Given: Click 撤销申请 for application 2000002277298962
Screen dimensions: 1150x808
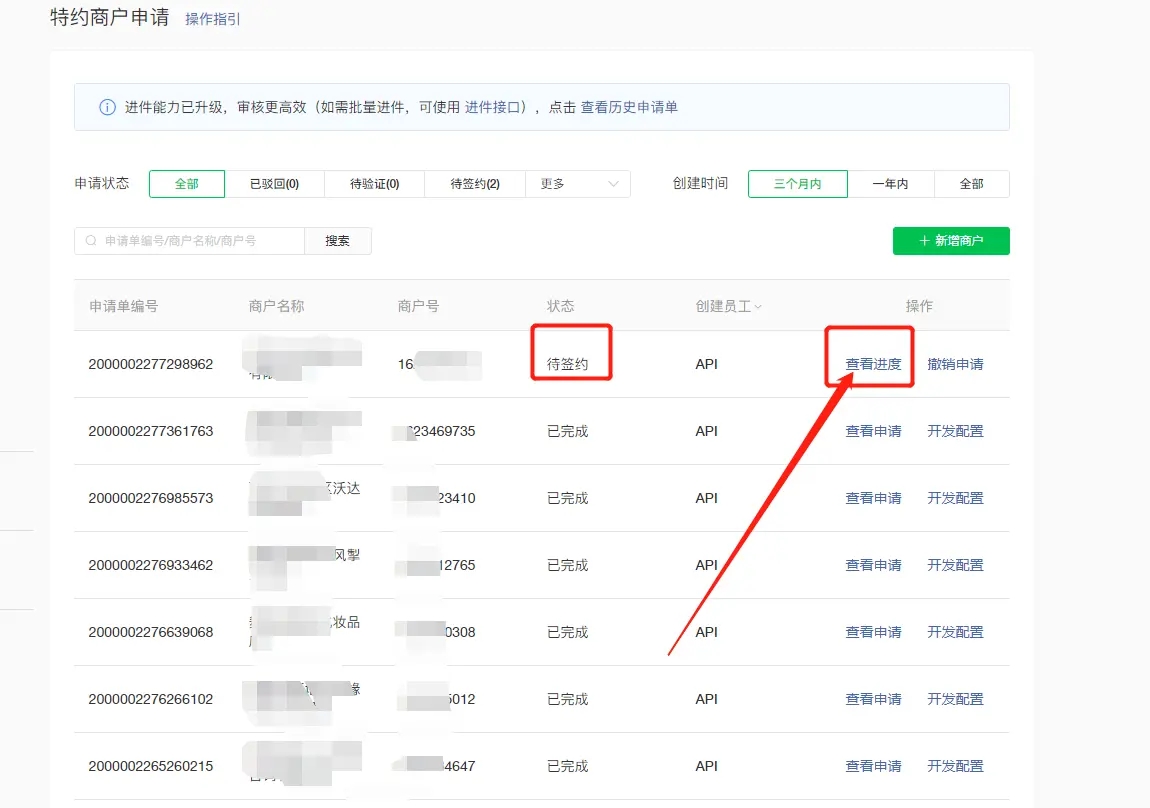Looking at the screenshot, I should [955, 364].
